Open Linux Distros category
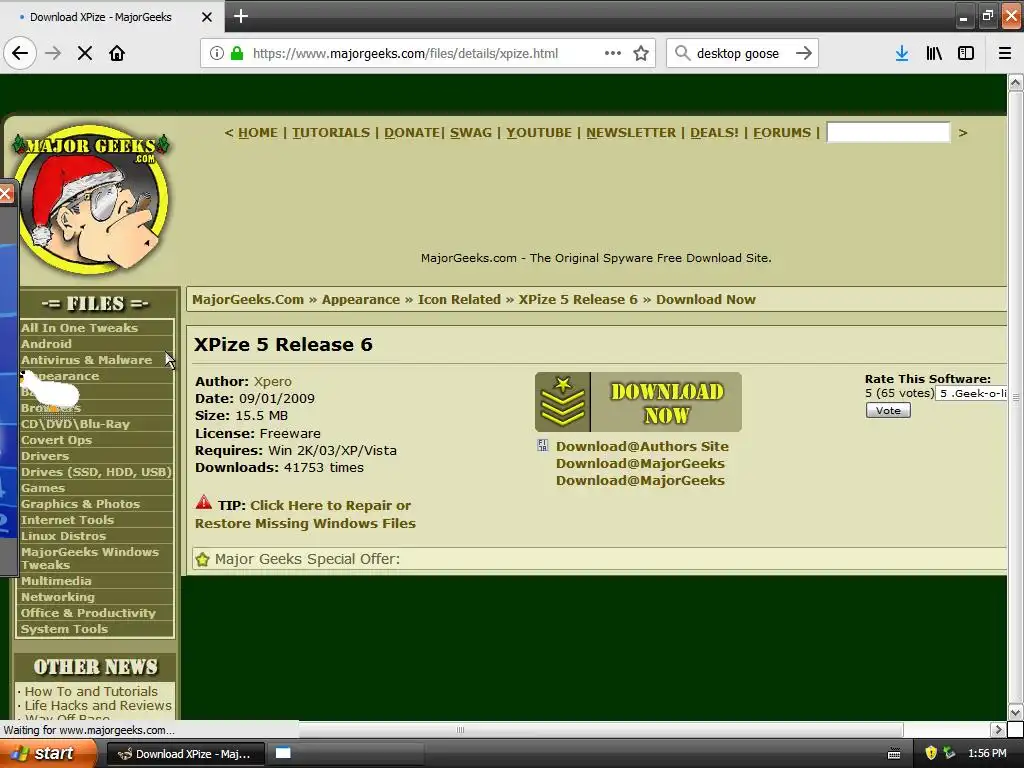The width and height of the screenshot is (1024, 768). pos(63,536)
